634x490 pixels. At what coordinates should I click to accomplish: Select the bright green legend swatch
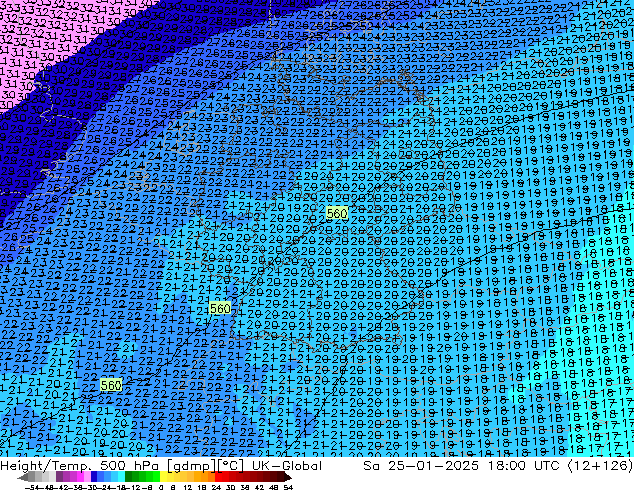coord(156,477)
